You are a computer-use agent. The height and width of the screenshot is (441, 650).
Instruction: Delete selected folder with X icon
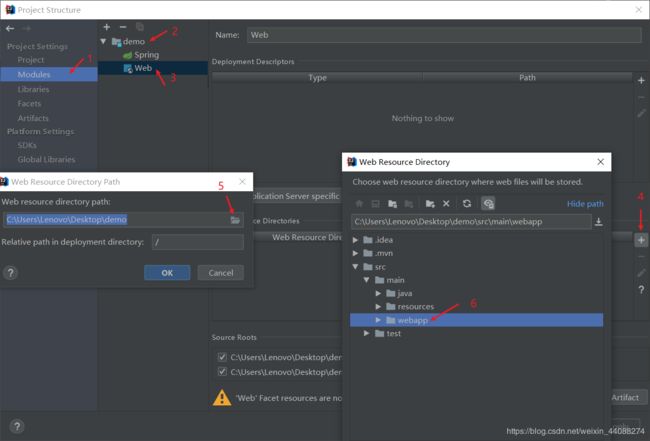tap(446, 204)
